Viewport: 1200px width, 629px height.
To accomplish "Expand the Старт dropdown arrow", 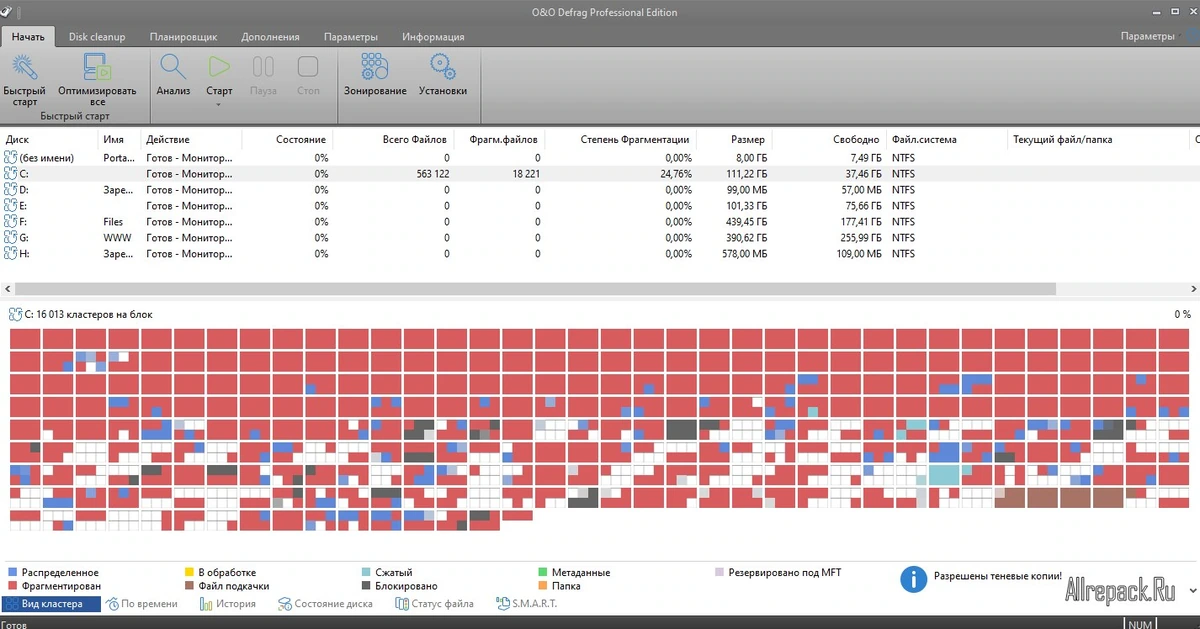I will point(219,104).
